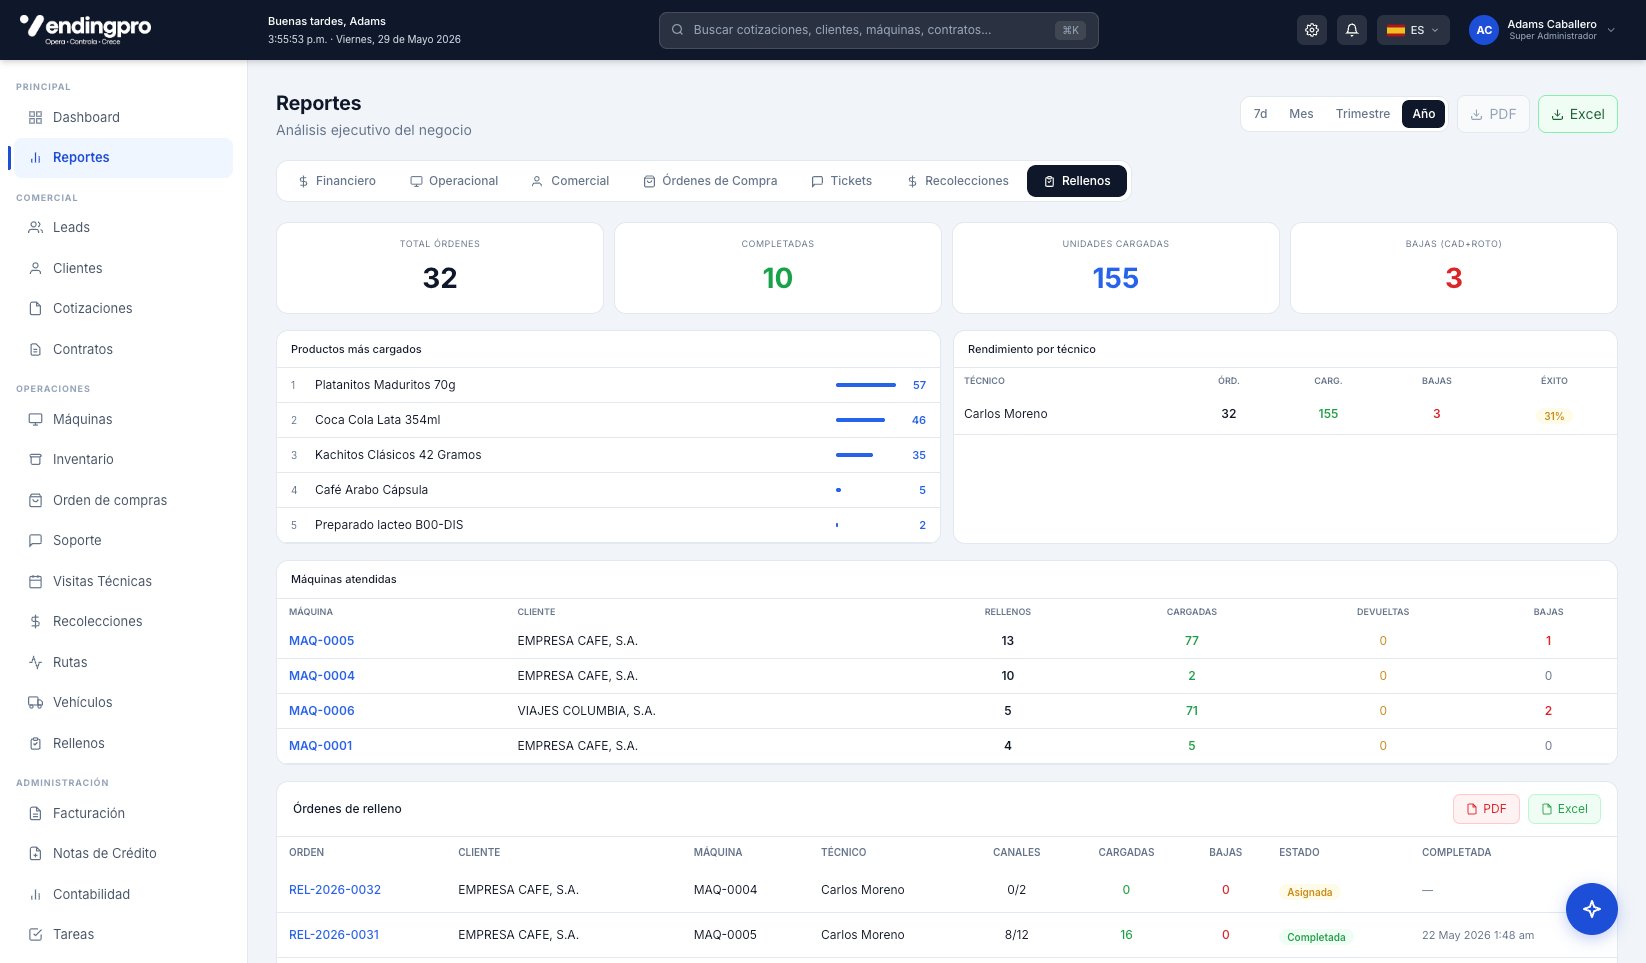Click the search quotes and clients field
The image size is (1646, 963).
(x=878, y=30)
